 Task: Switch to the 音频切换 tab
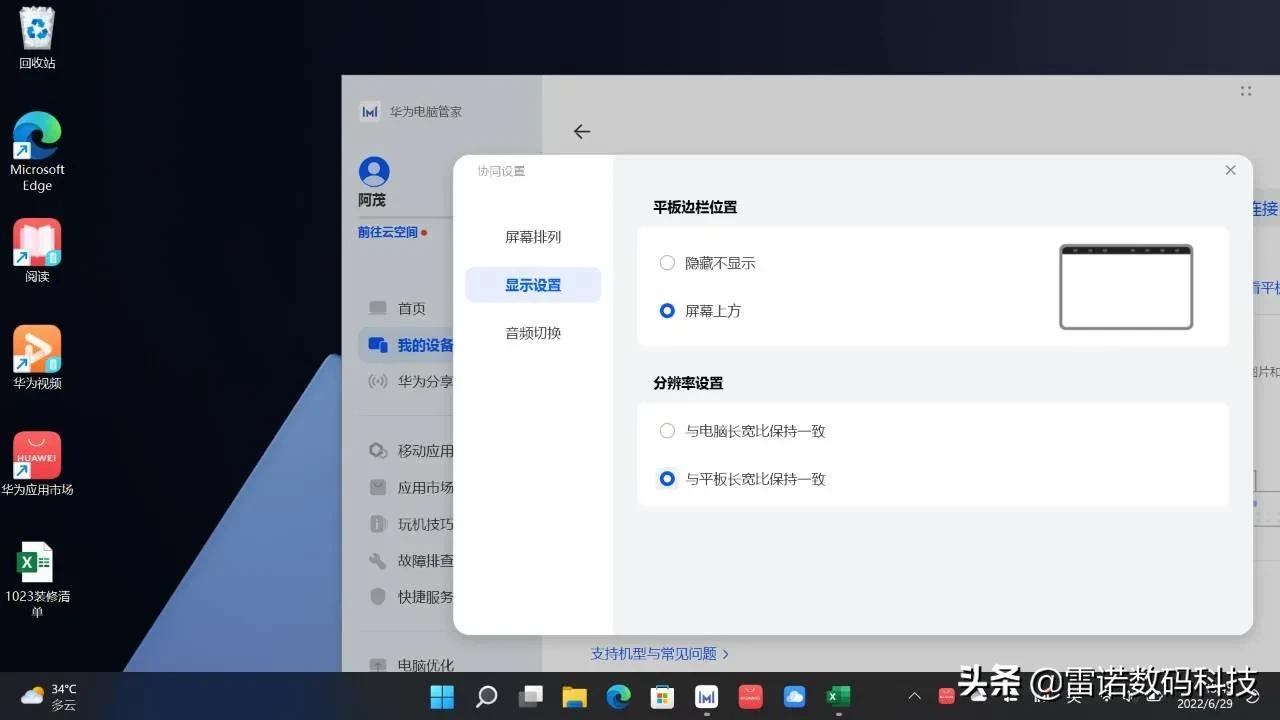(532, 333)
